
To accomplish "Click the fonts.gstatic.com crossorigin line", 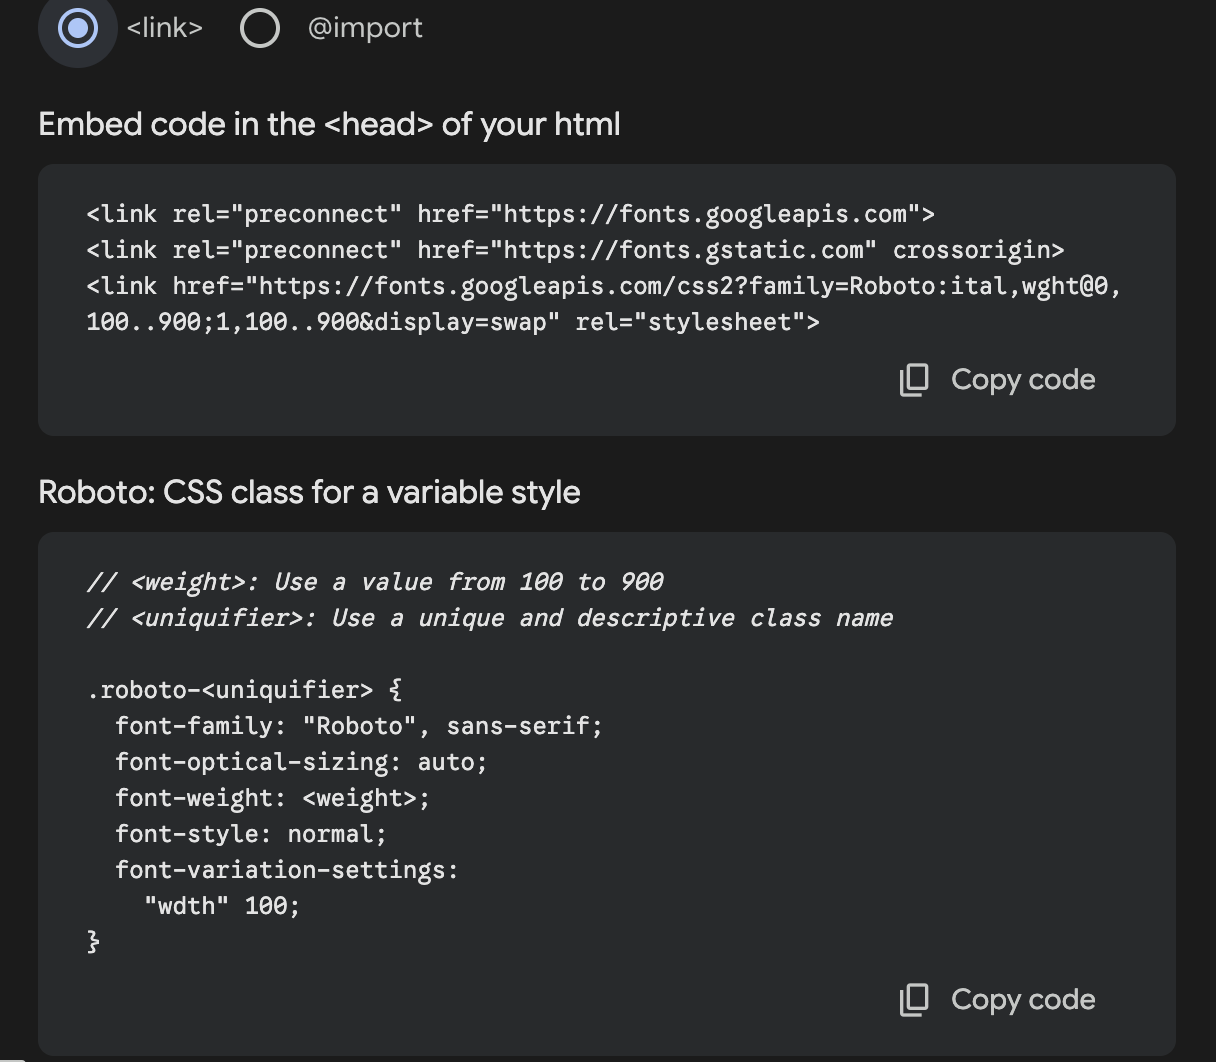I will click(x=575, y=250).
